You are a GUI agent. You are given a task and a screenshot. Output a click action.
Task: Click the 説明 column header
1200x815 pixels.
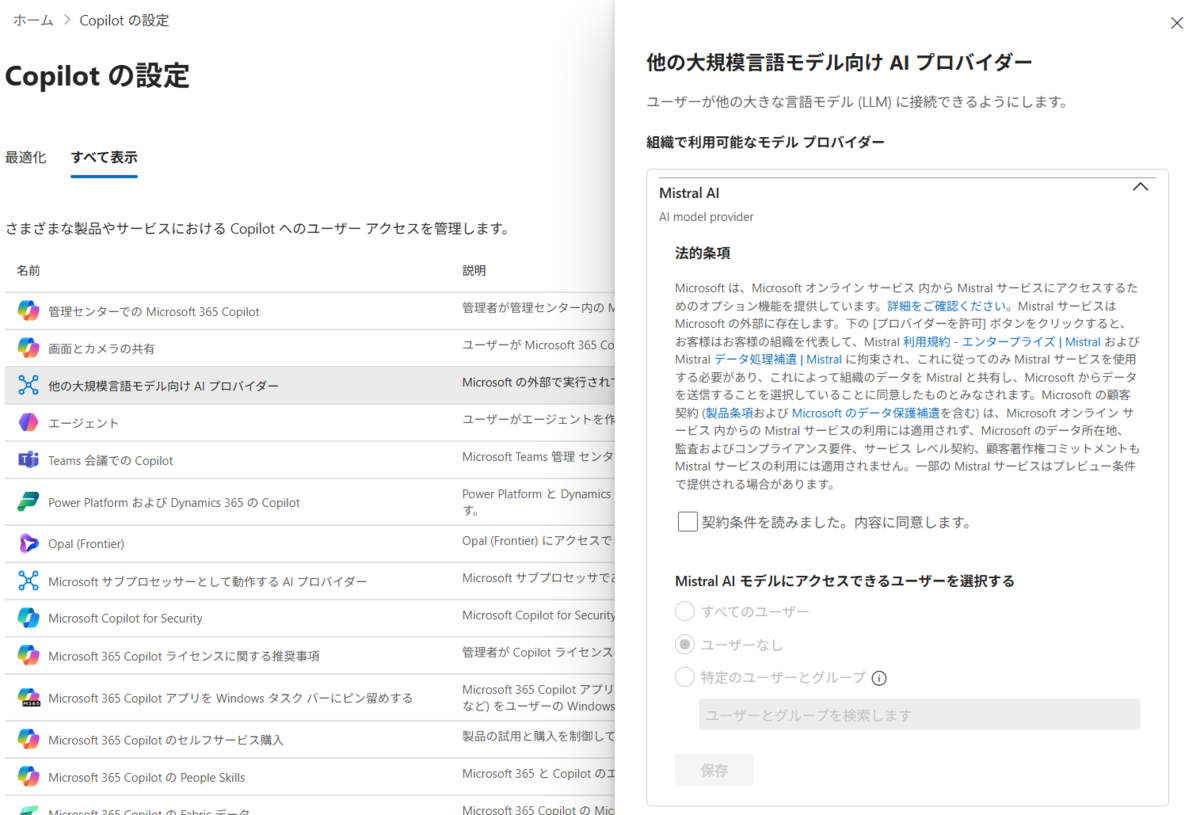[474, 270]
